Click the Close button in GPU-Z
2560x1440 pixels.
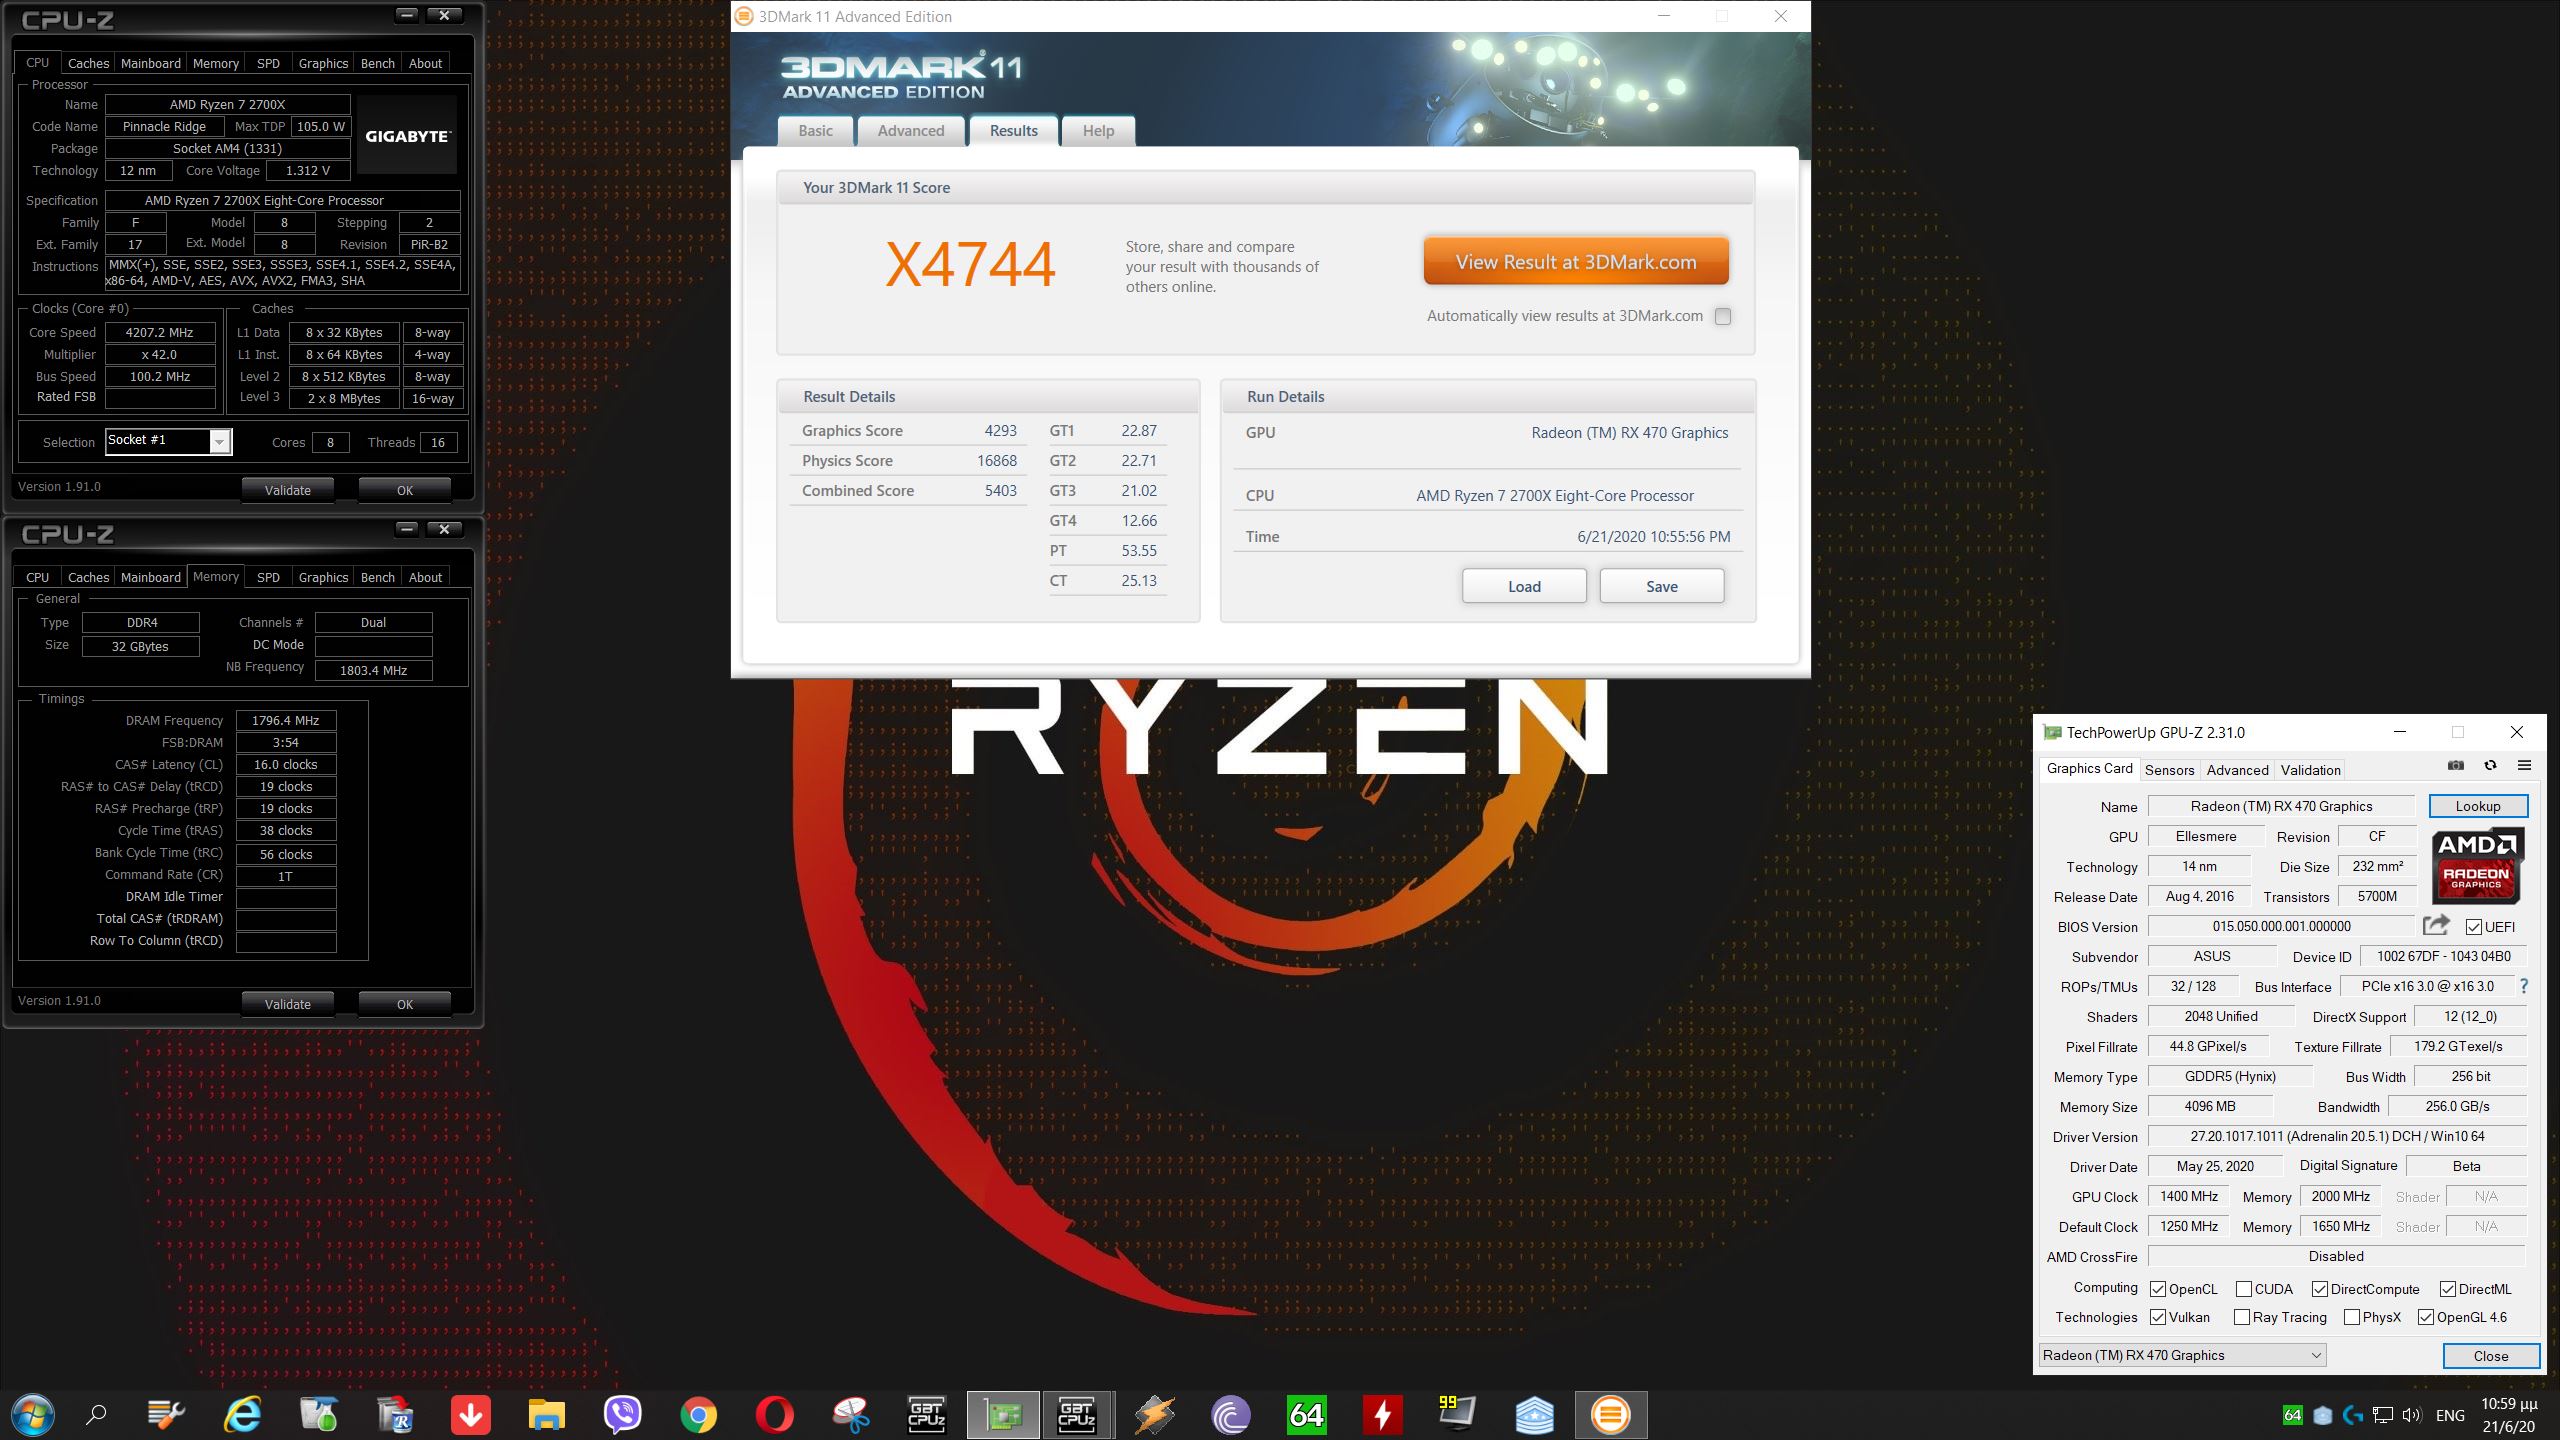point(2491,1356)
